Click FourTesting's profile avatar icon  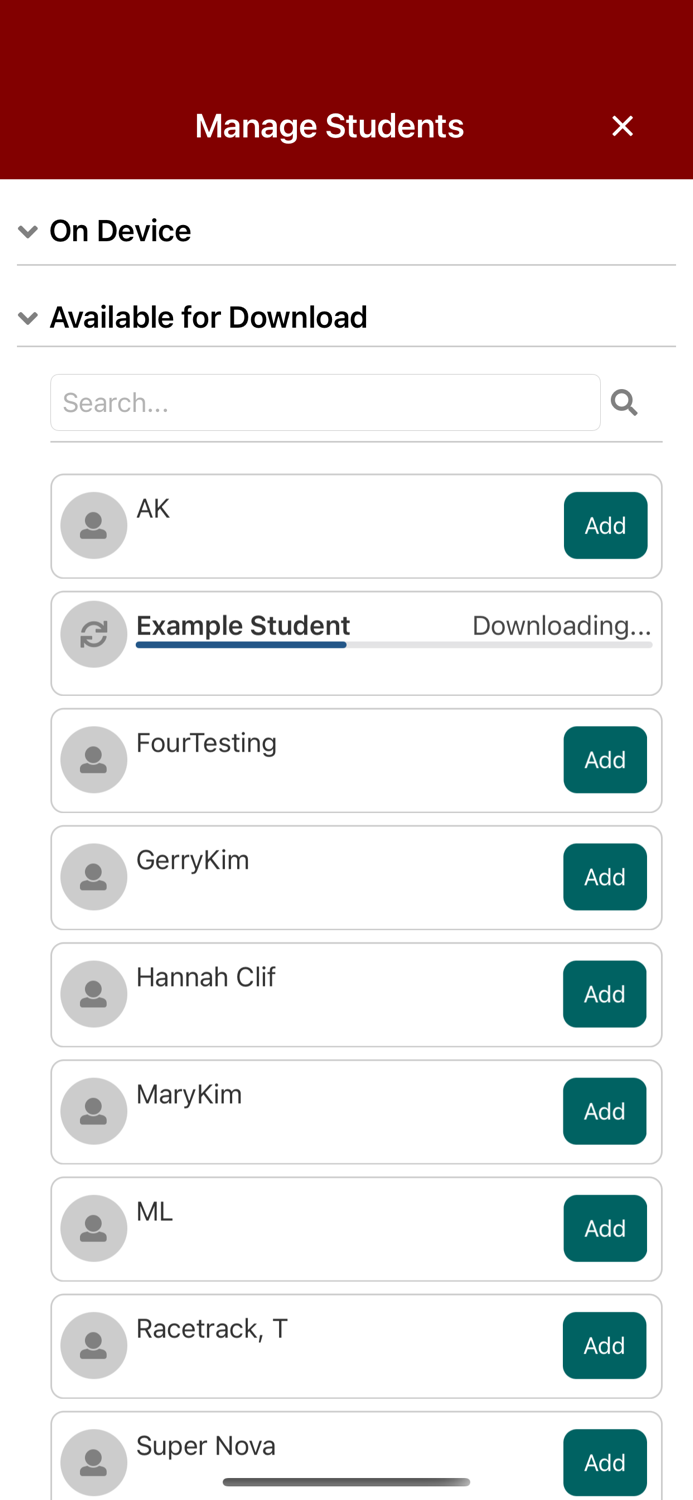point(94,760)
